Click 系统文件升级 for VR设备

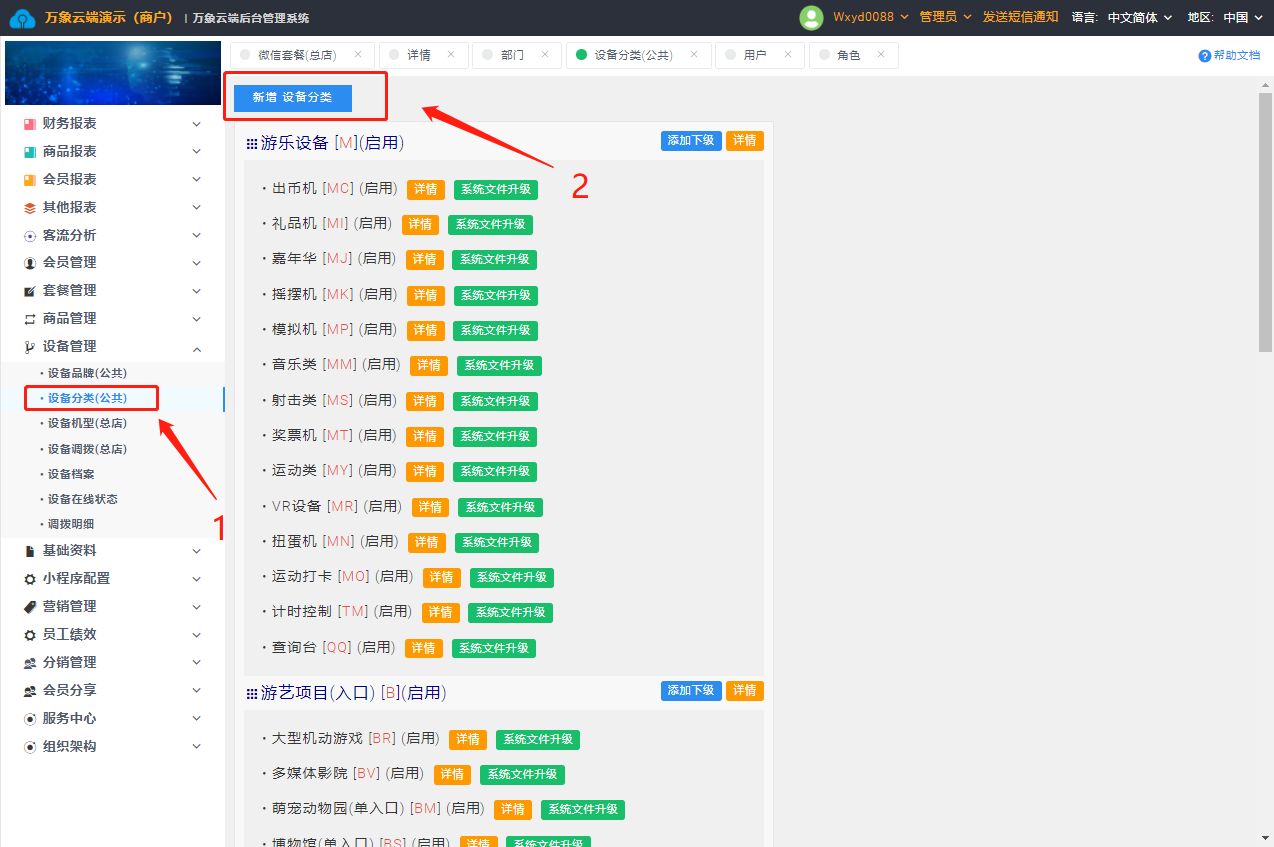point(500,507)
